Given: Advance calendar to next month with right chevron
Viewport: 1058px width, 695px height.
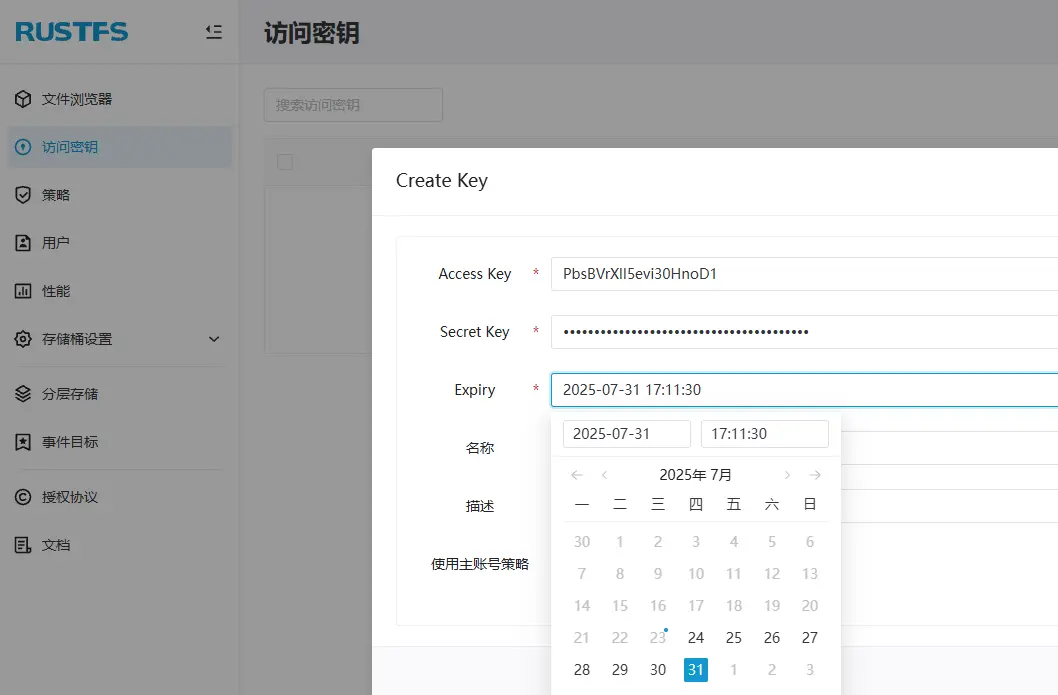Looking at the screenshot, I should point(788,474).
